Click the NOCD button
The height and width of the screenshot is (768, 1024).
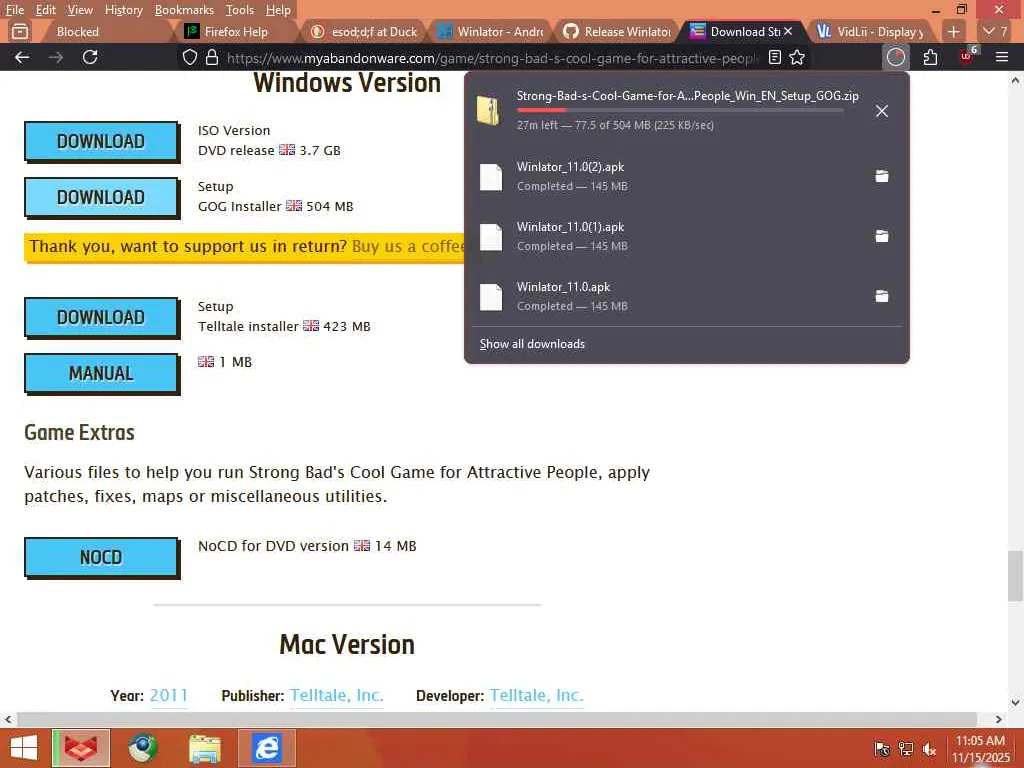click(x=101, y=558)
